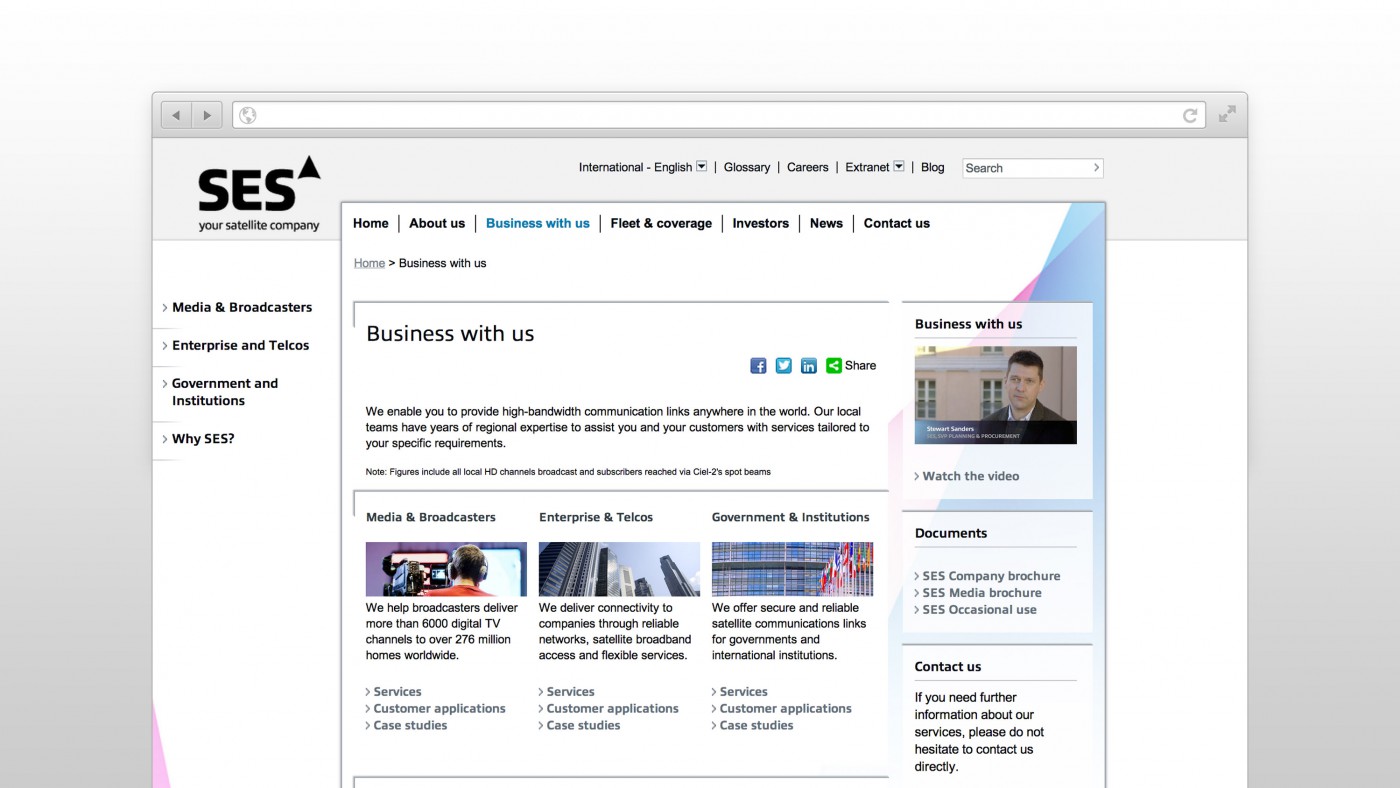Click the Government & Institutions flags image
Viewport: 1400px width, 788px height.
[792, 569]
